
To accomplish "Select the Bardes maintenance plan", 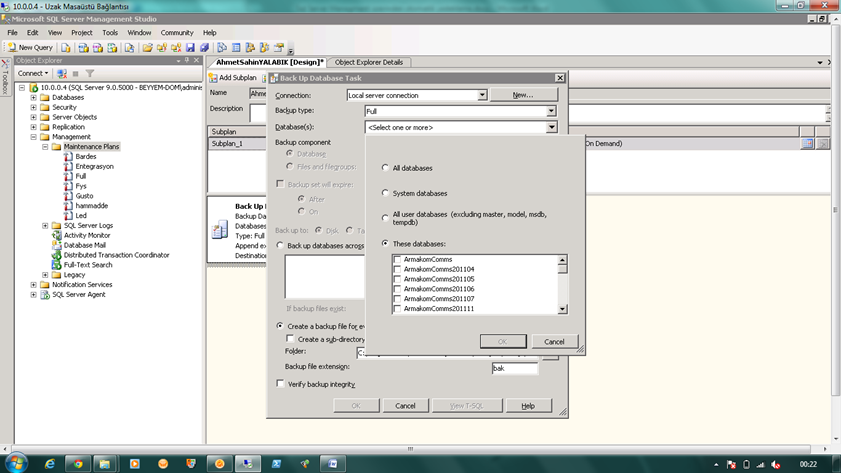I will [x=85, y=157].
